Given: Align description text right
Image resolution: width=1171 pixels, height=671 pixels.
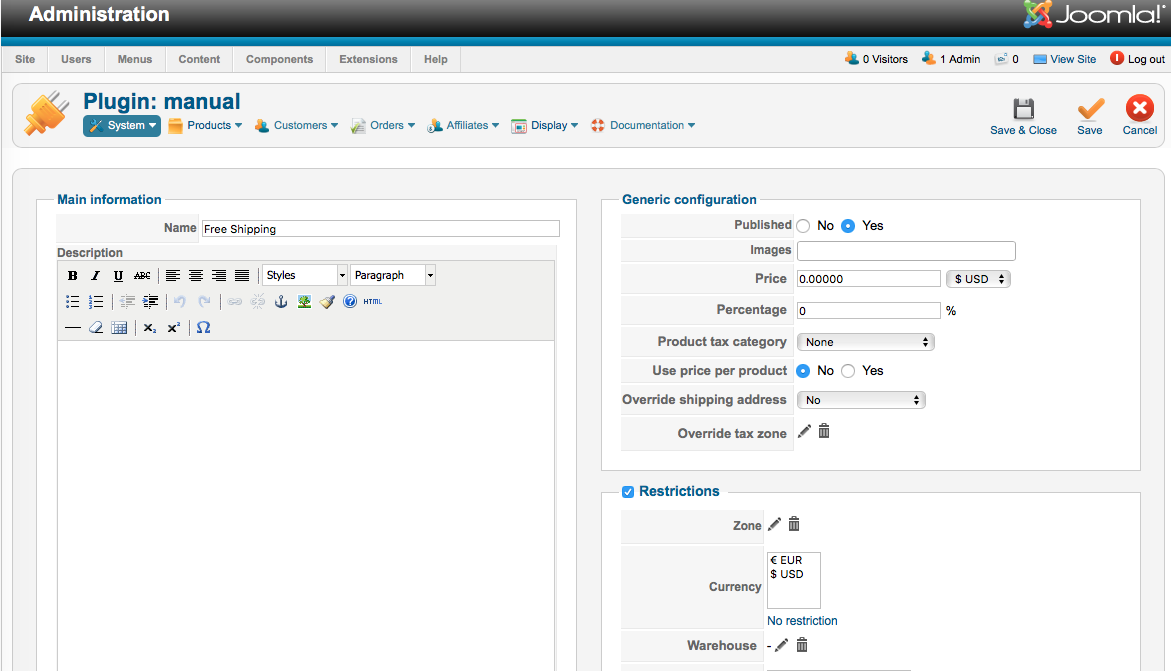Looking at the screenshot, I should 219,276.
